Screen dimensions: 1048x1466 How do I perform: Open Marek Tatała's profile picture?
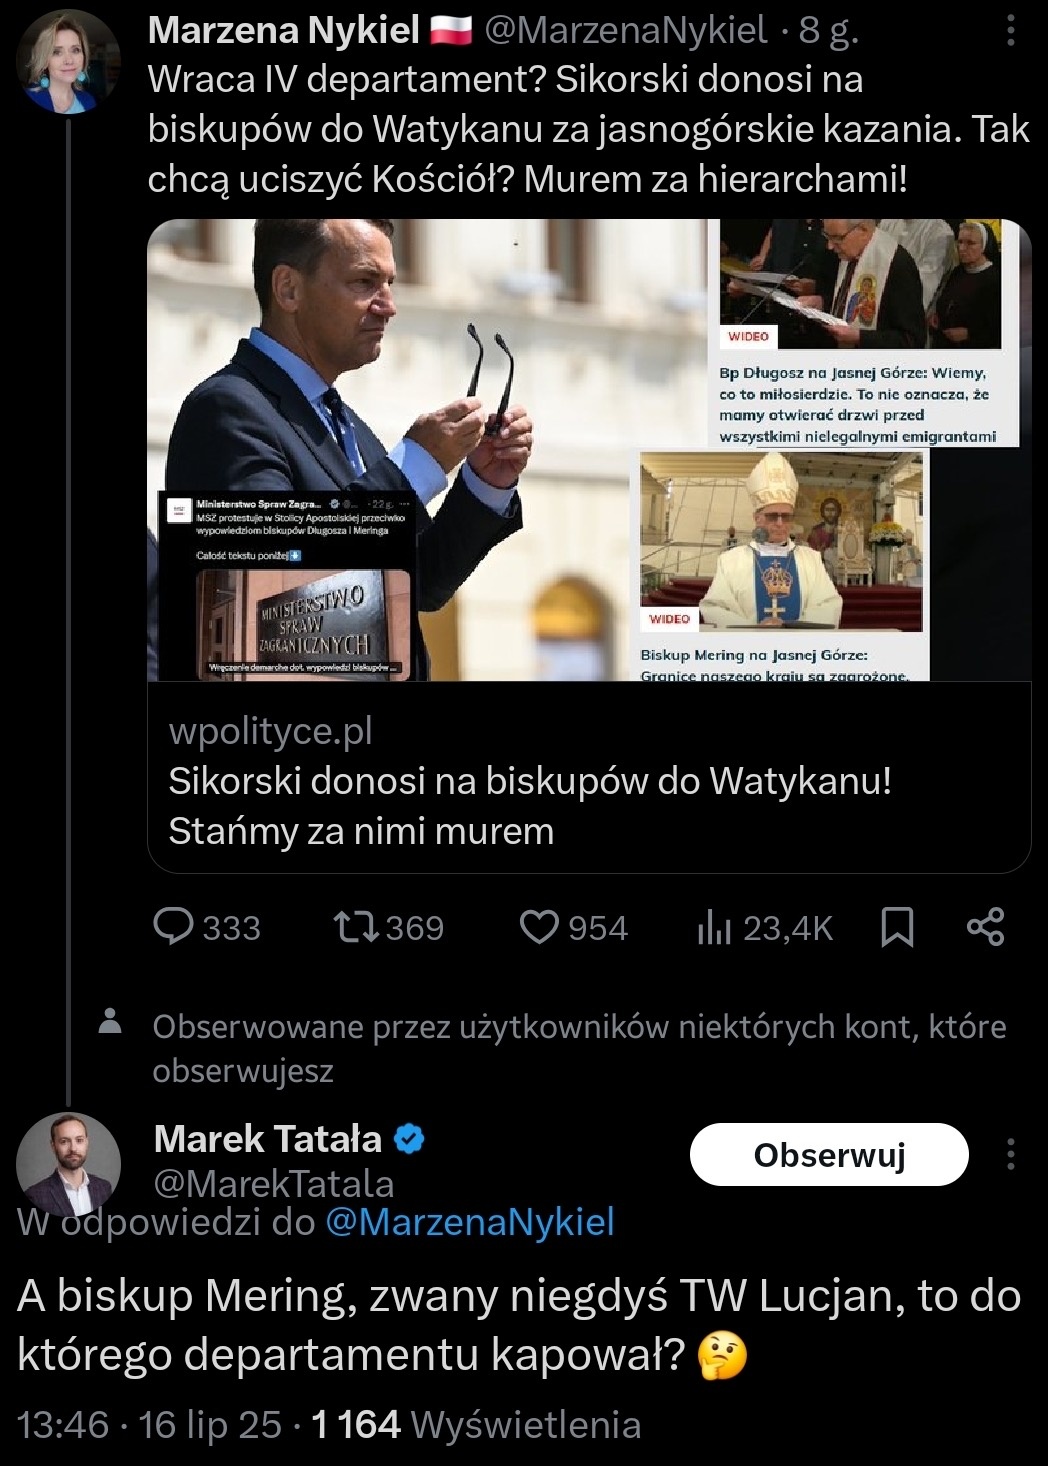68,1163
